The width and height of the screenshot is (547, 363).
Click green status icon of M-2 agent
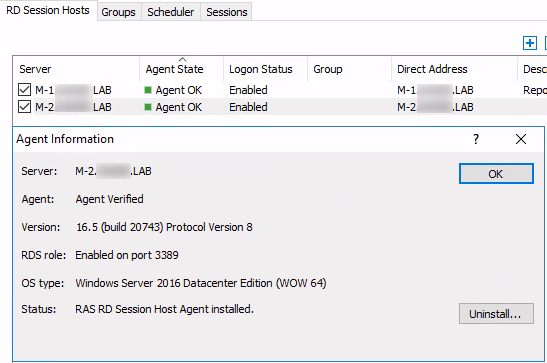coord(148,107)
